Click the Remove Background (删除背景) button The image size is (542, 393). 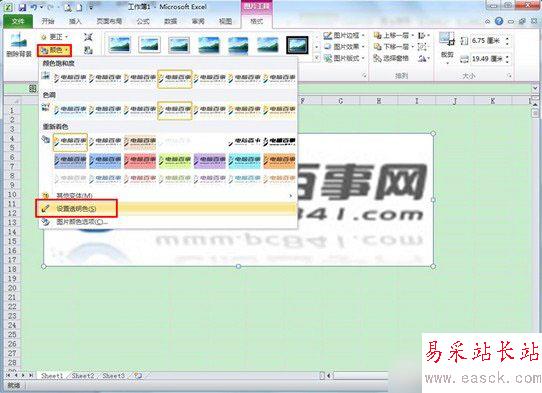click(x=19, y=45)
